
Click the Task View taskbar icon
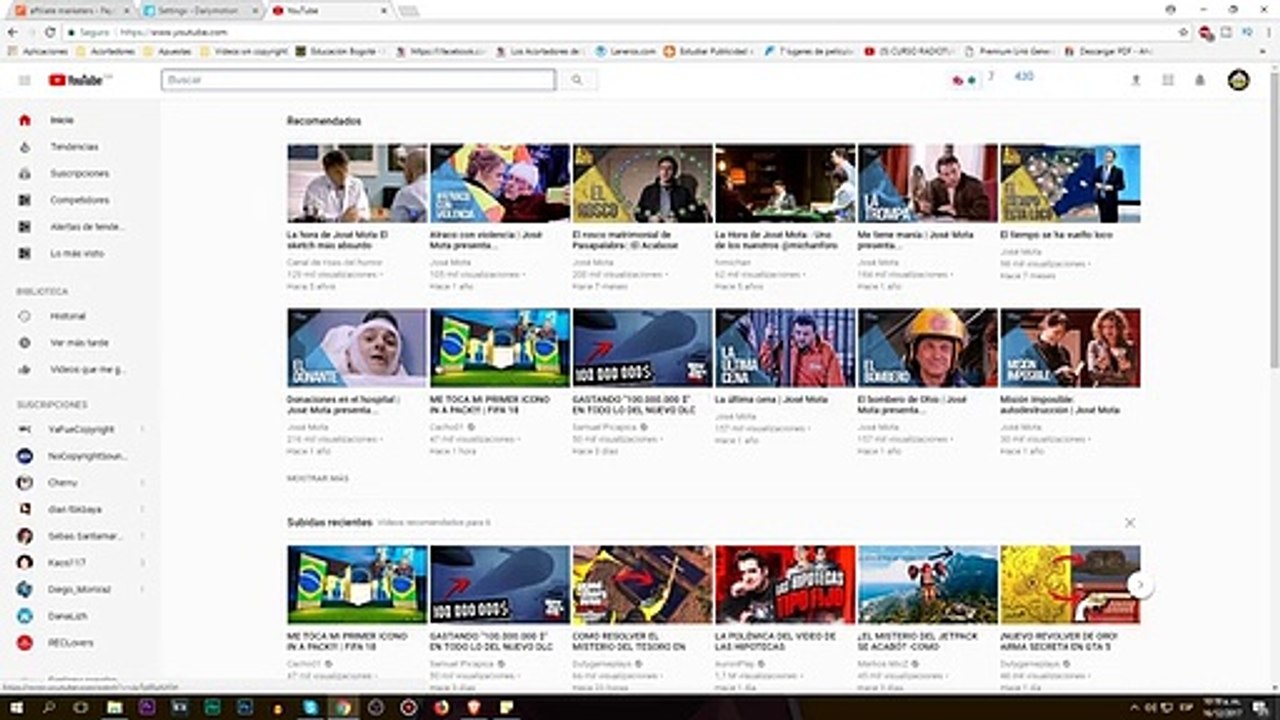click(81, 707)
